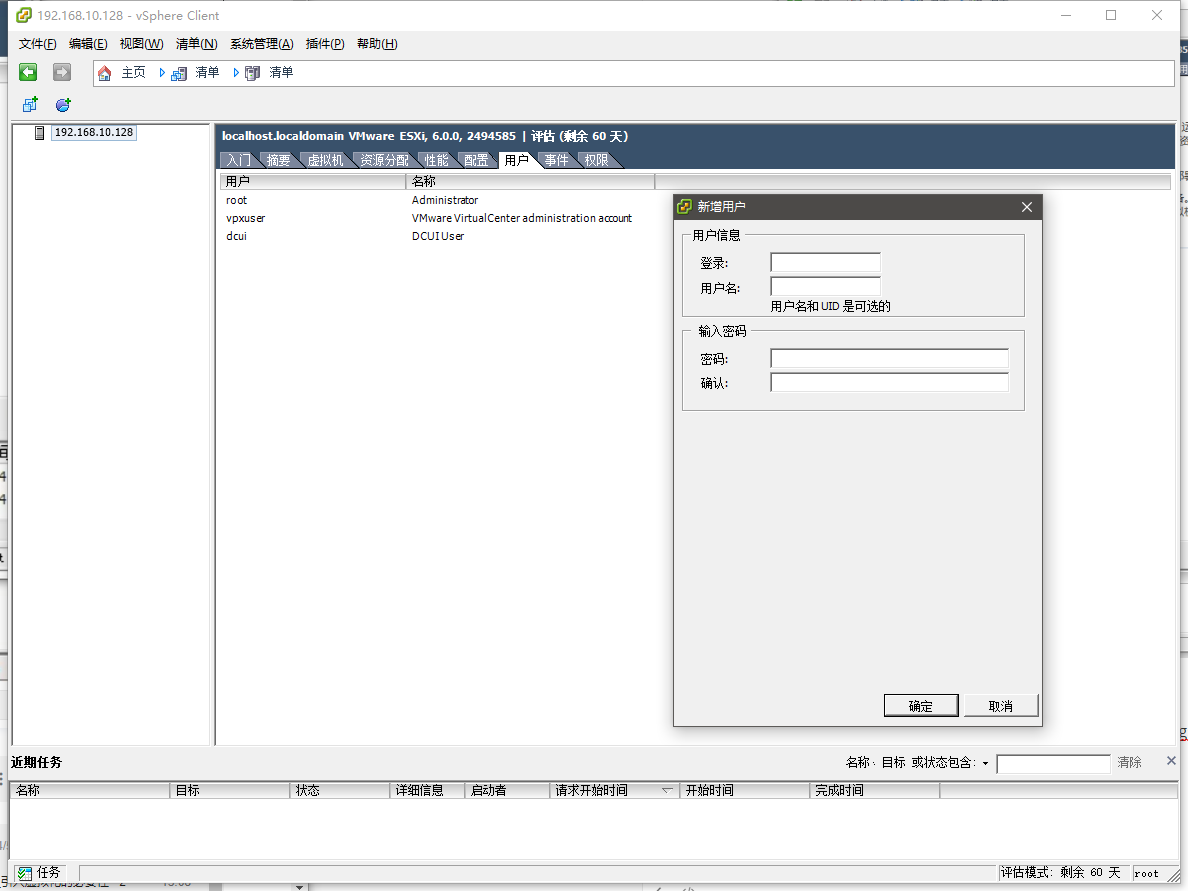Switch to the 配置 tab

pos(477,160)
